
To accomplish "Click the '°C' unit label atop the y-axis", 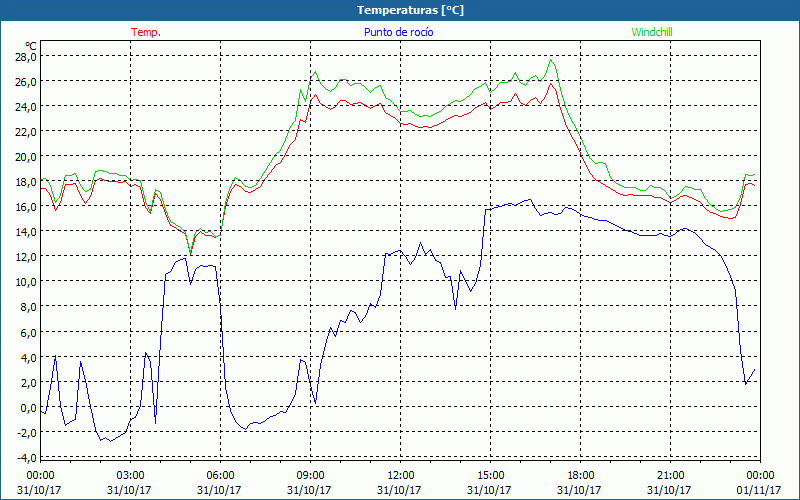I will pyautogui.click(x=31, y=46).
